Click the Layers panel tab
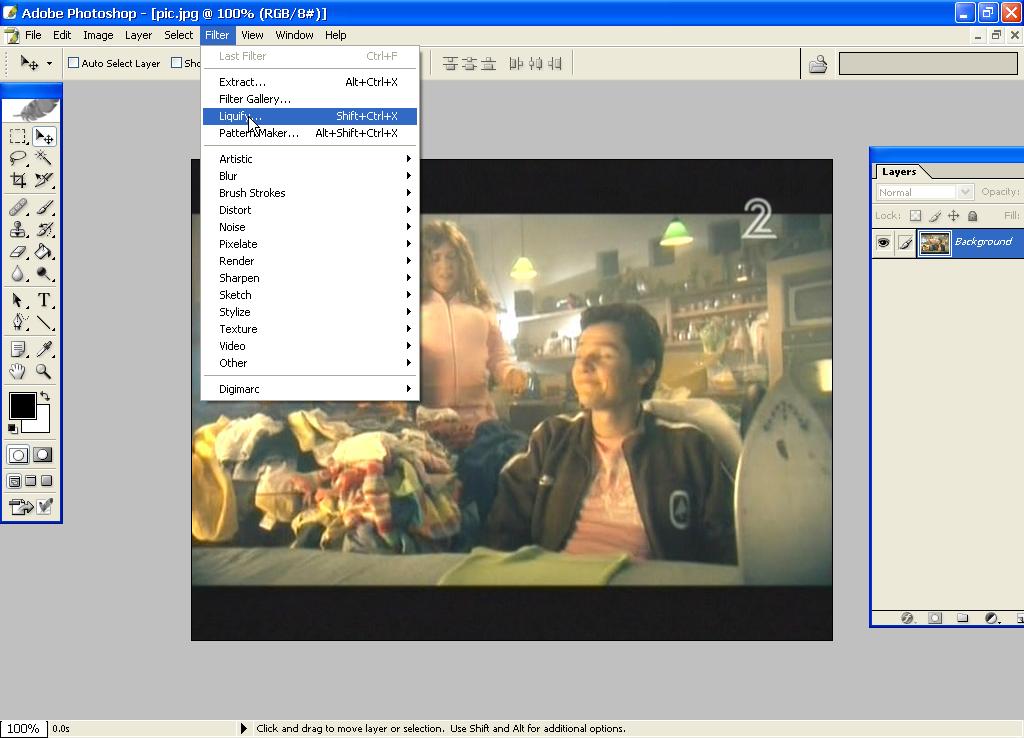Viewport: 1024px width, 738px height. (898, 172)
